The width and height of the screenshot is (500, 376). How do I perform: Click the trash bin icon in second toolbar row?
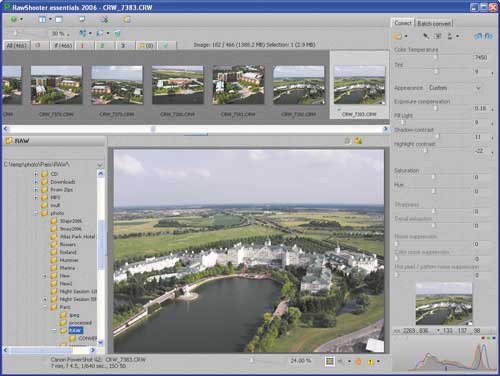click(117, 33)
